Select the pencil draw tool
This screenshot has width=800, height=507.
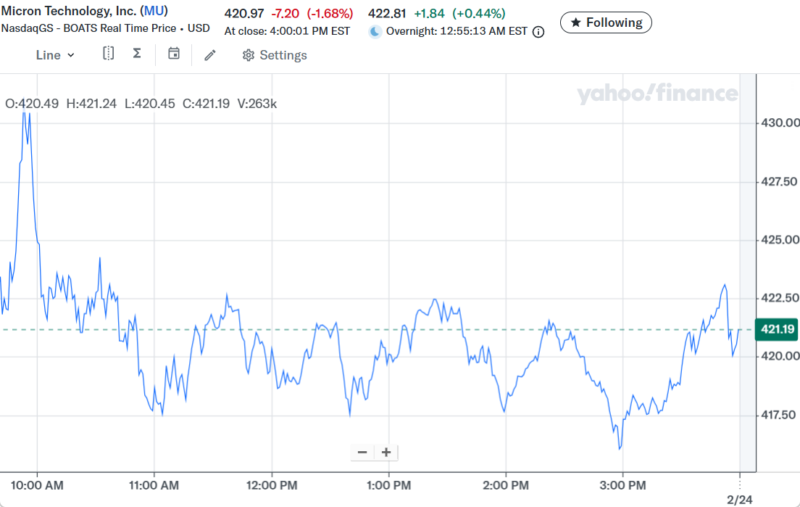[x=210, y=55]
